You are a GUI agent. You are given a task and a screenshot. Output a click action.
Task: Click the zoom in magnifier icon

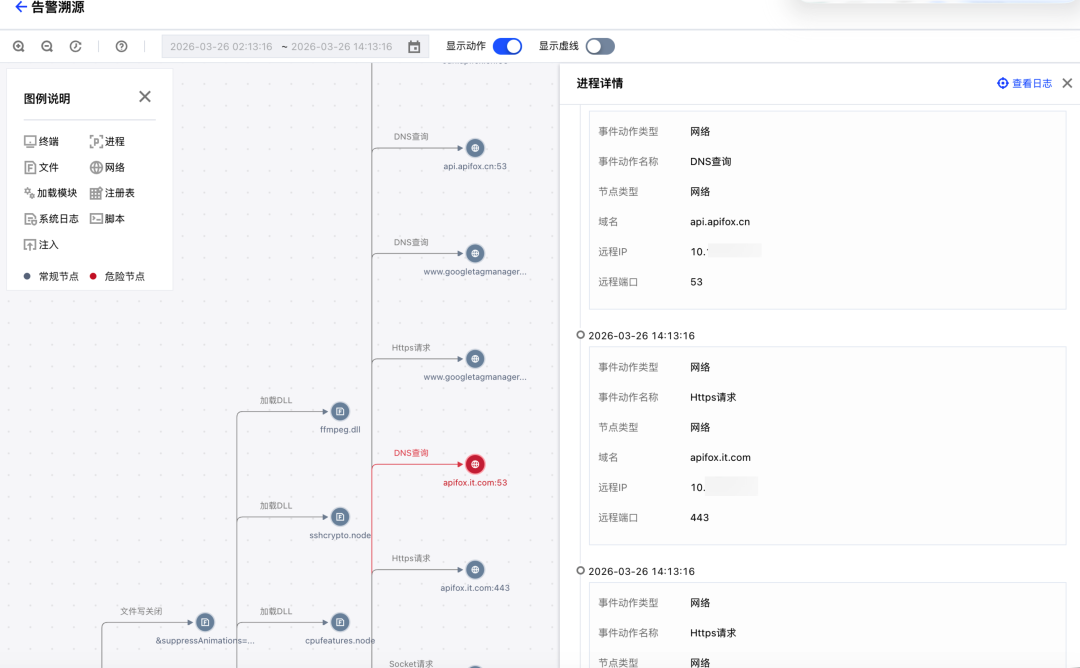tap(19, 46)
